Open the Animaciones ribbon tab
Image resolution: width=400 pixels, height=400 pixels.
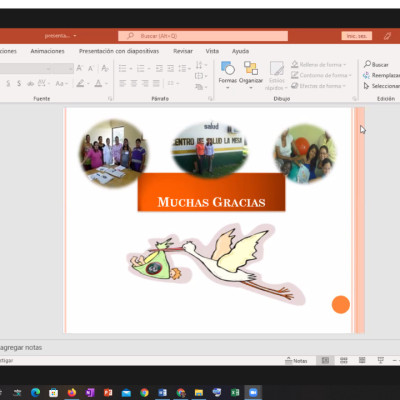pyautogui.click(x=47, y=51)
